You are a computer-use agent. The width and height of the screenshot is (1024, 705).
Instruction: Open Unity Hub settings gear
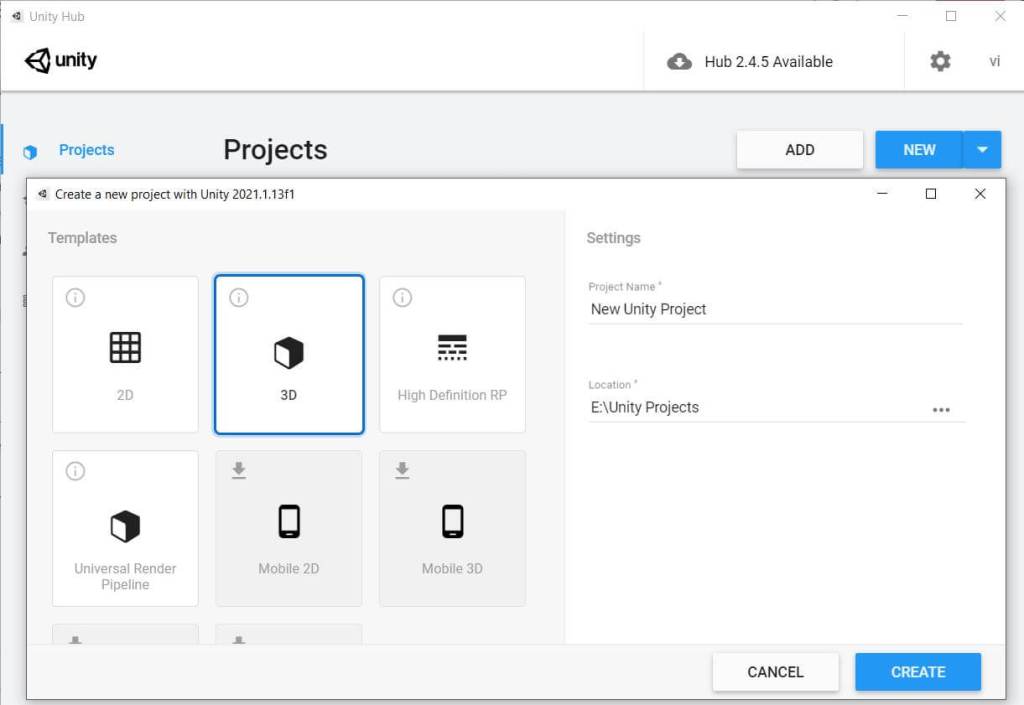point(940,61)
